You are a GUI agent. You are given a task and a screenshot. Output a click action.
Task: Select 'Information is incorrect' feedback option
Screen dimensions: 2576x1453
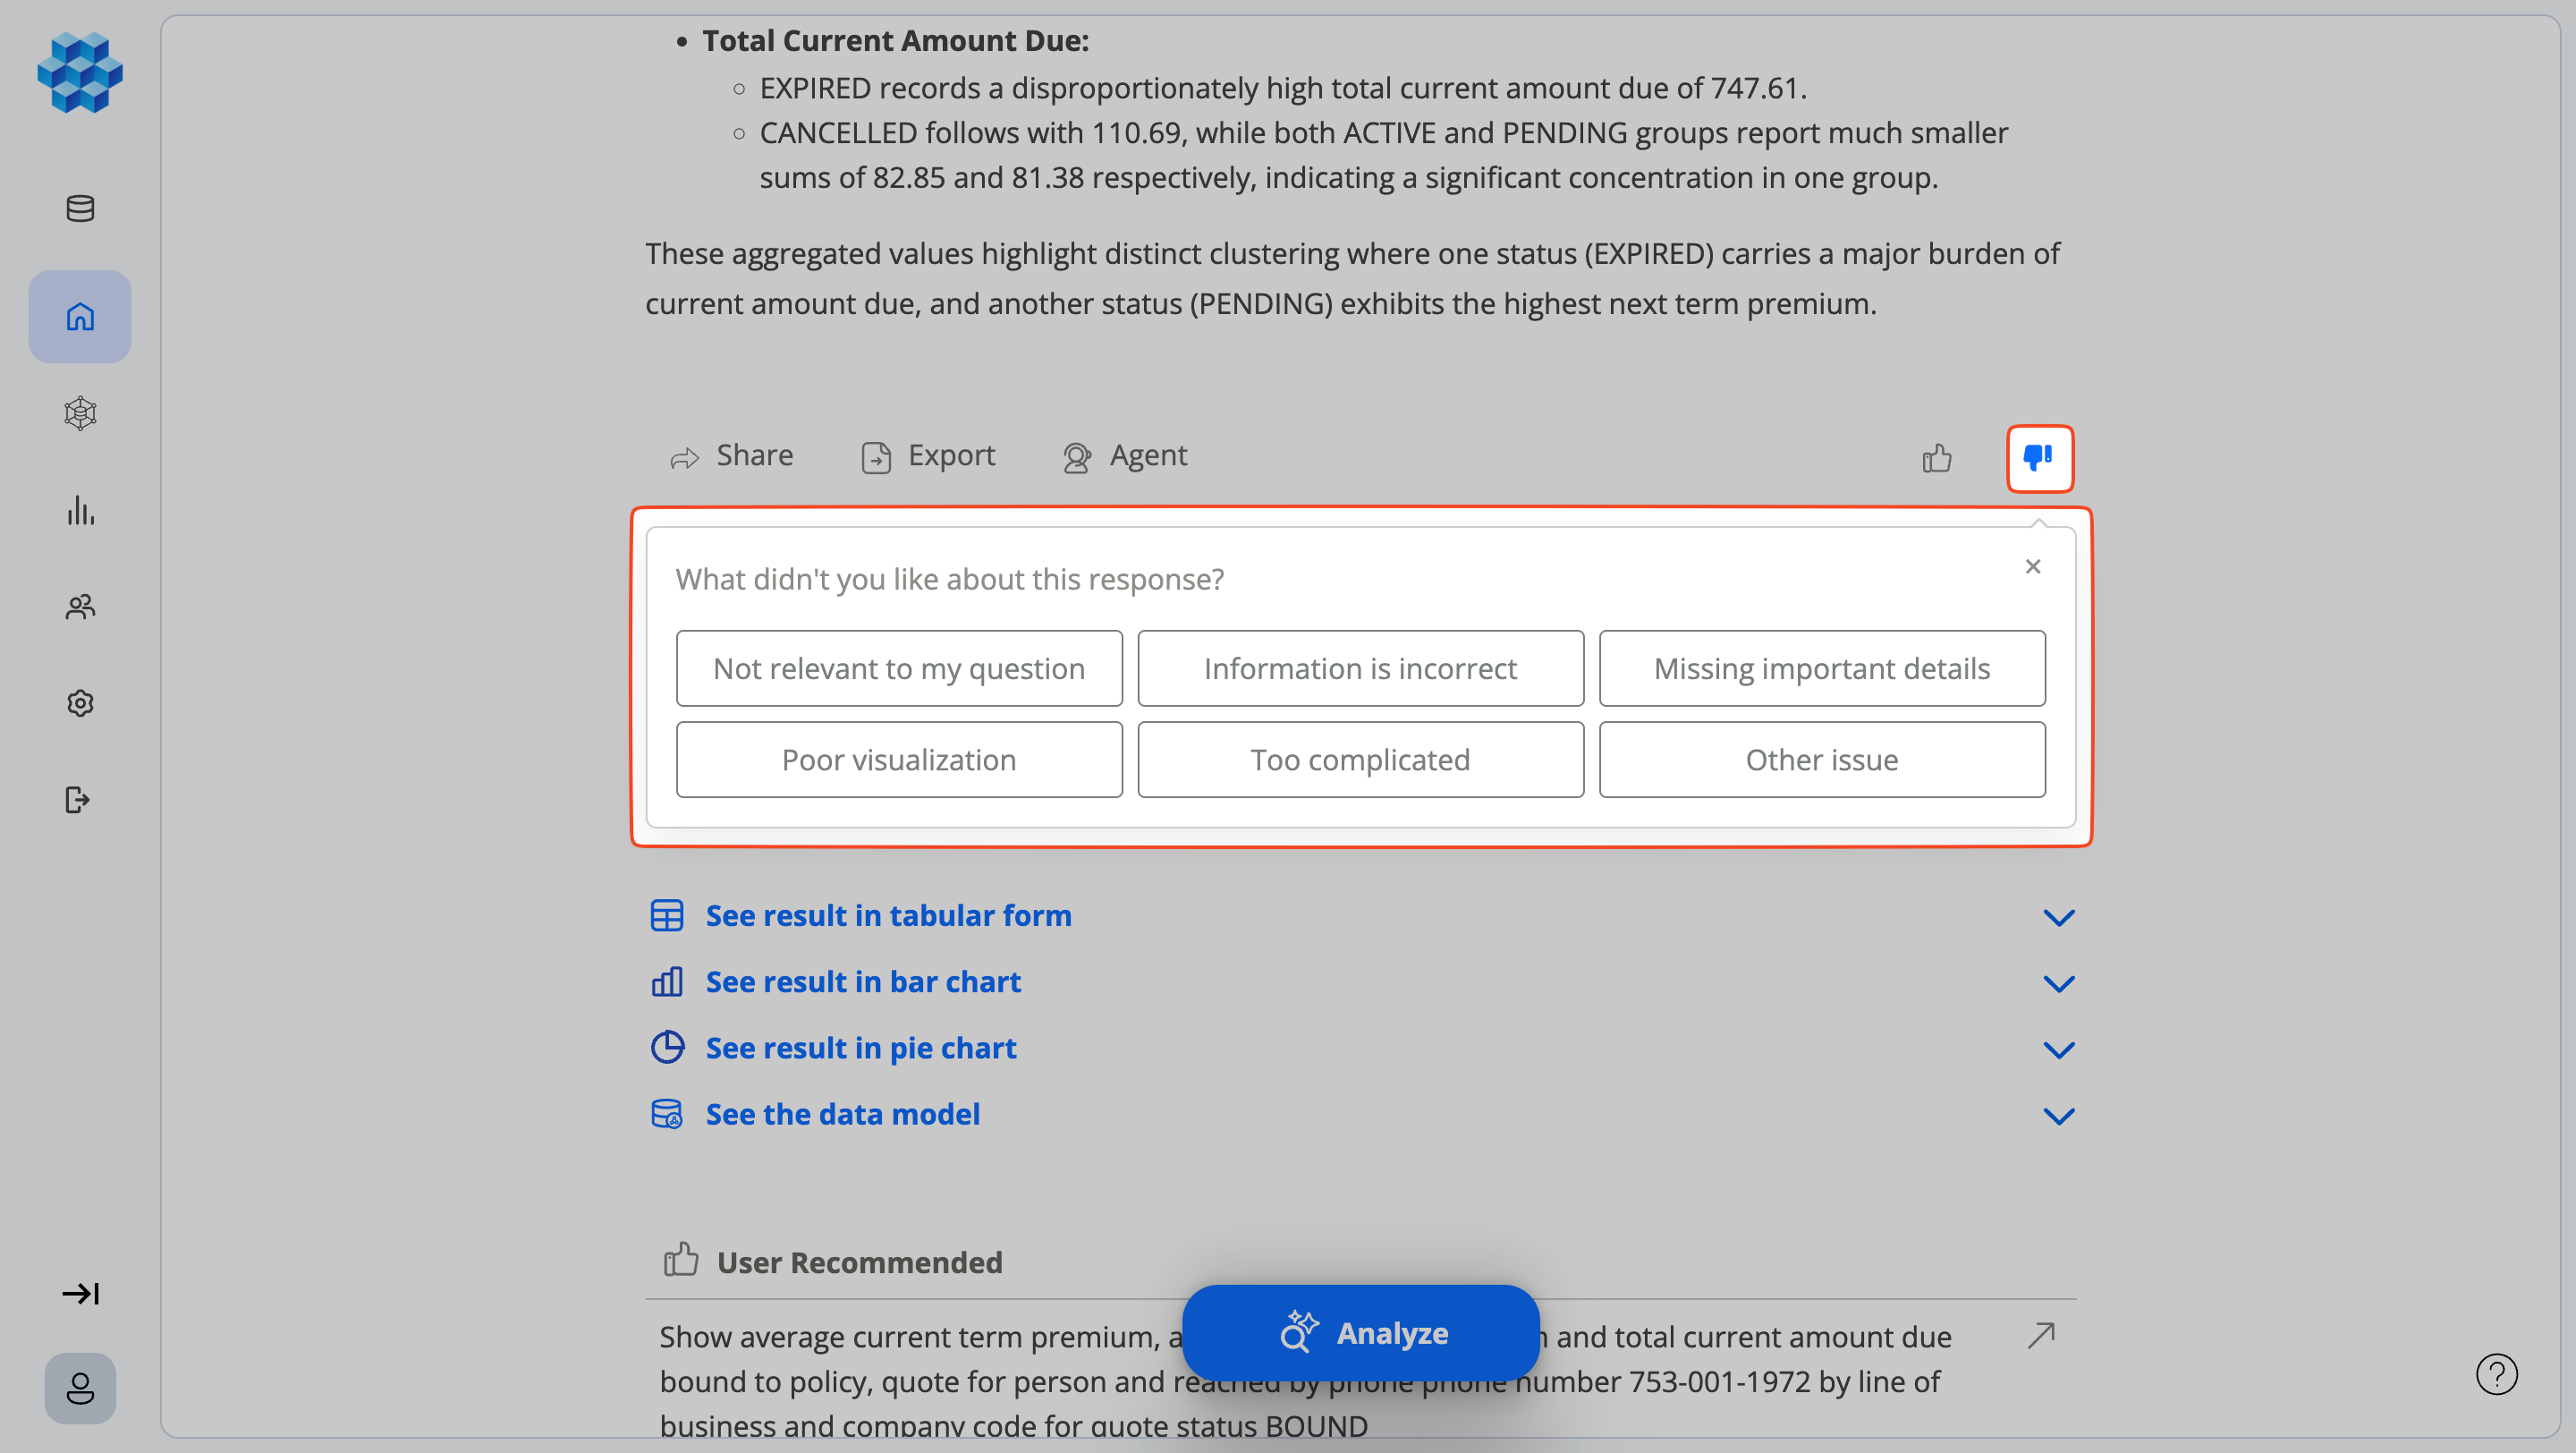click(1360, 668)
